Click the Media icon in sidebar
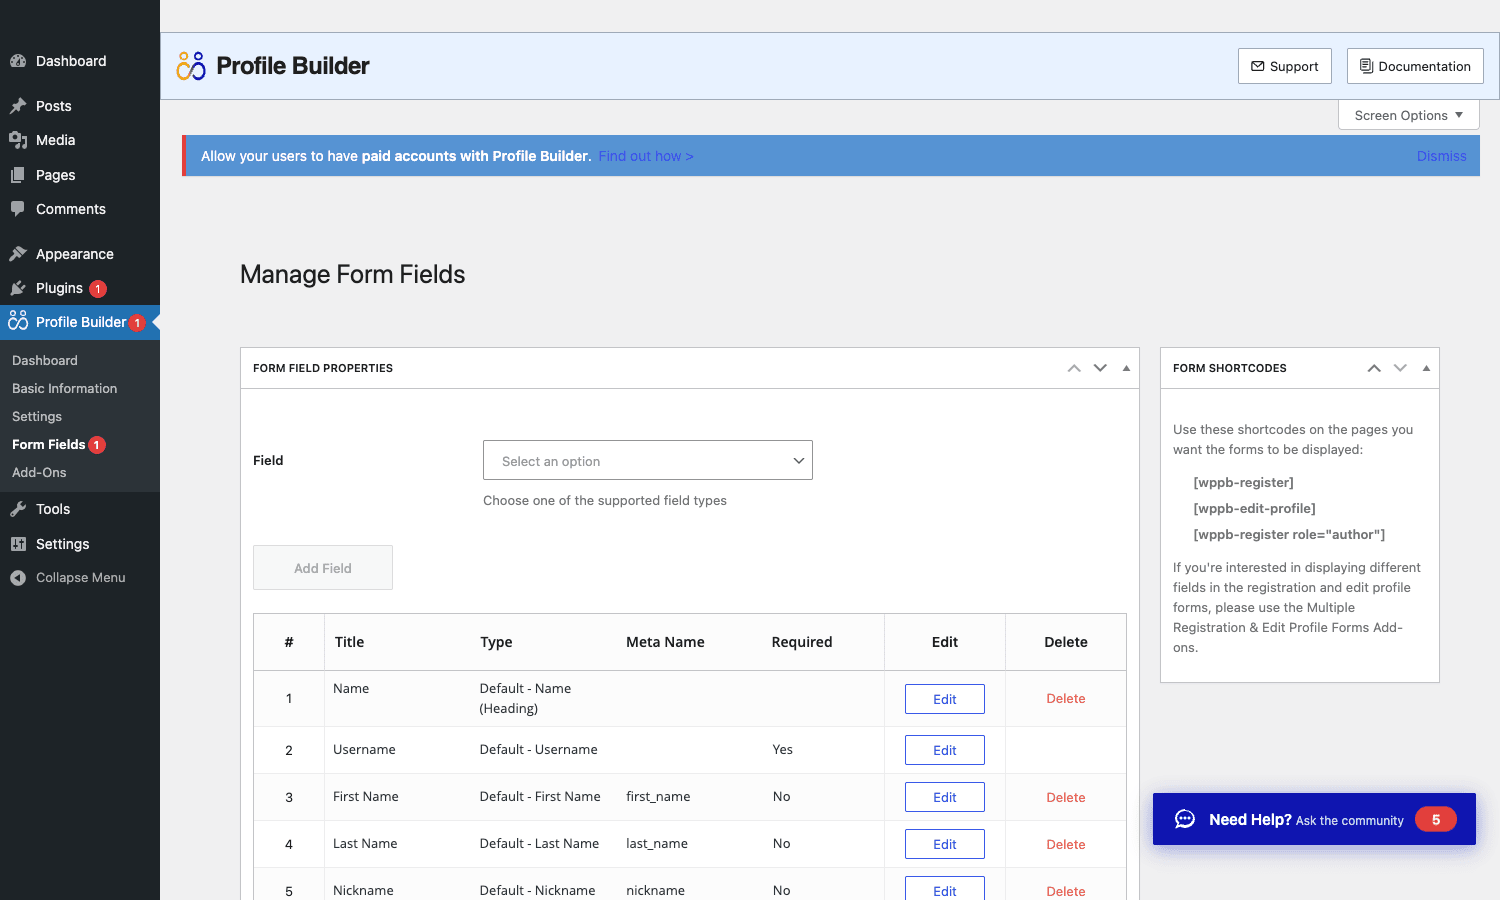 click(18, 140)
